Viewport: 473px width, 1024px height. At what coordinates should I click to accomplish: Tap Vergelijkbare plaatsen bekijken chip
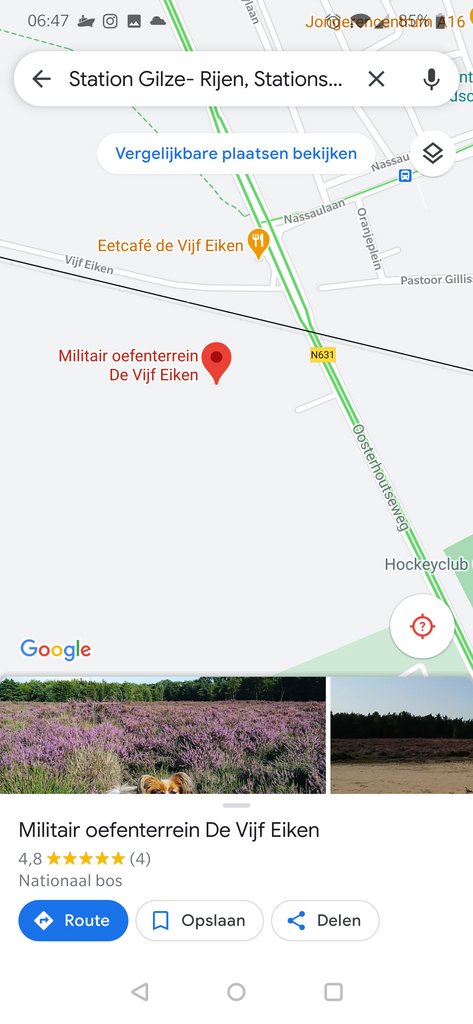[x=236, y=154]
